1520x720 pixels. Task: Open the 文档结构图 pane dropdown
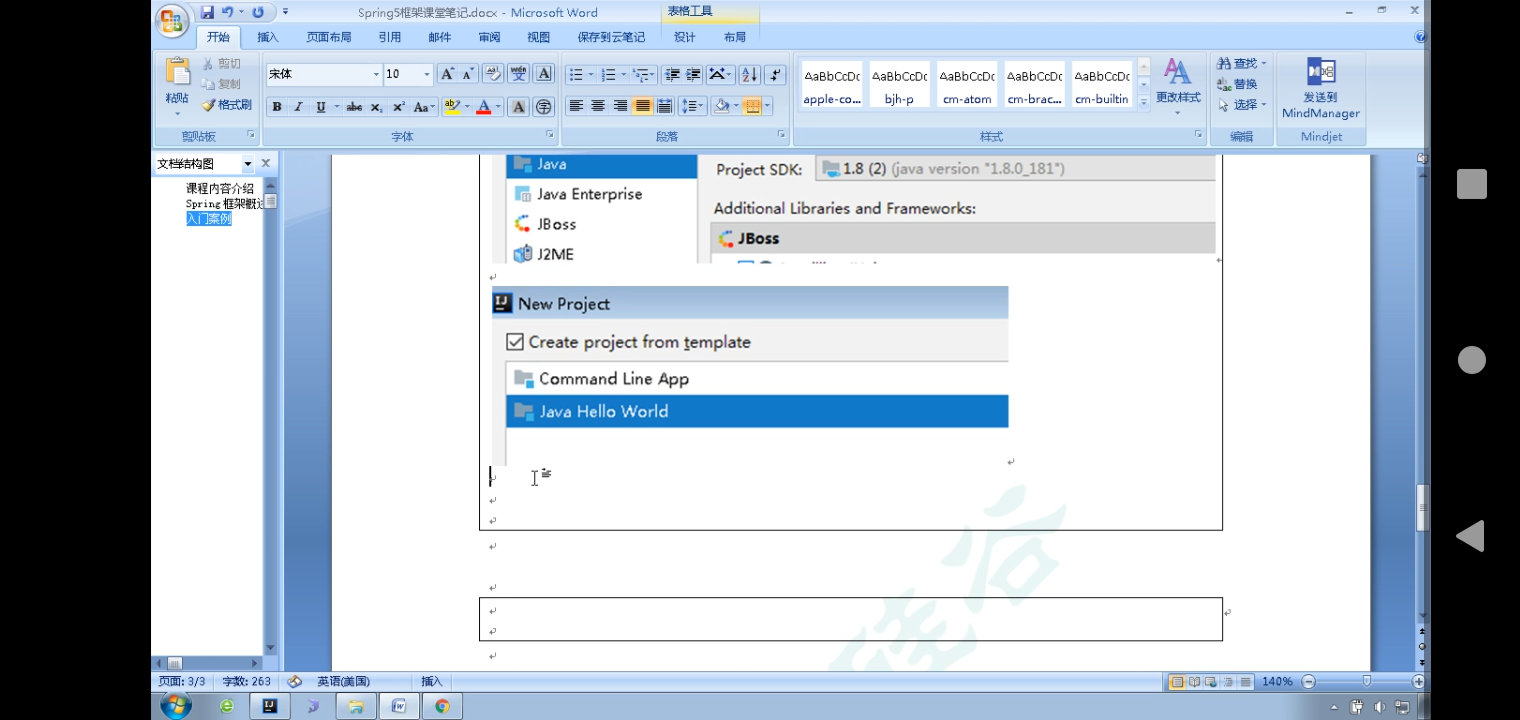coord(248,164)
